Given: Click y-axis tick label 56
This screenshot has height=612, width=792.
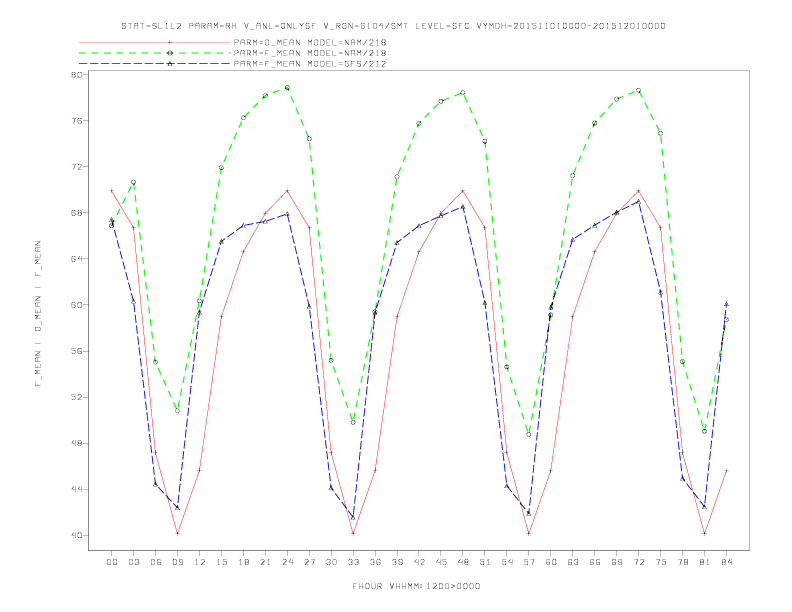Looking at the screenshot, I should tap(77, 351).
